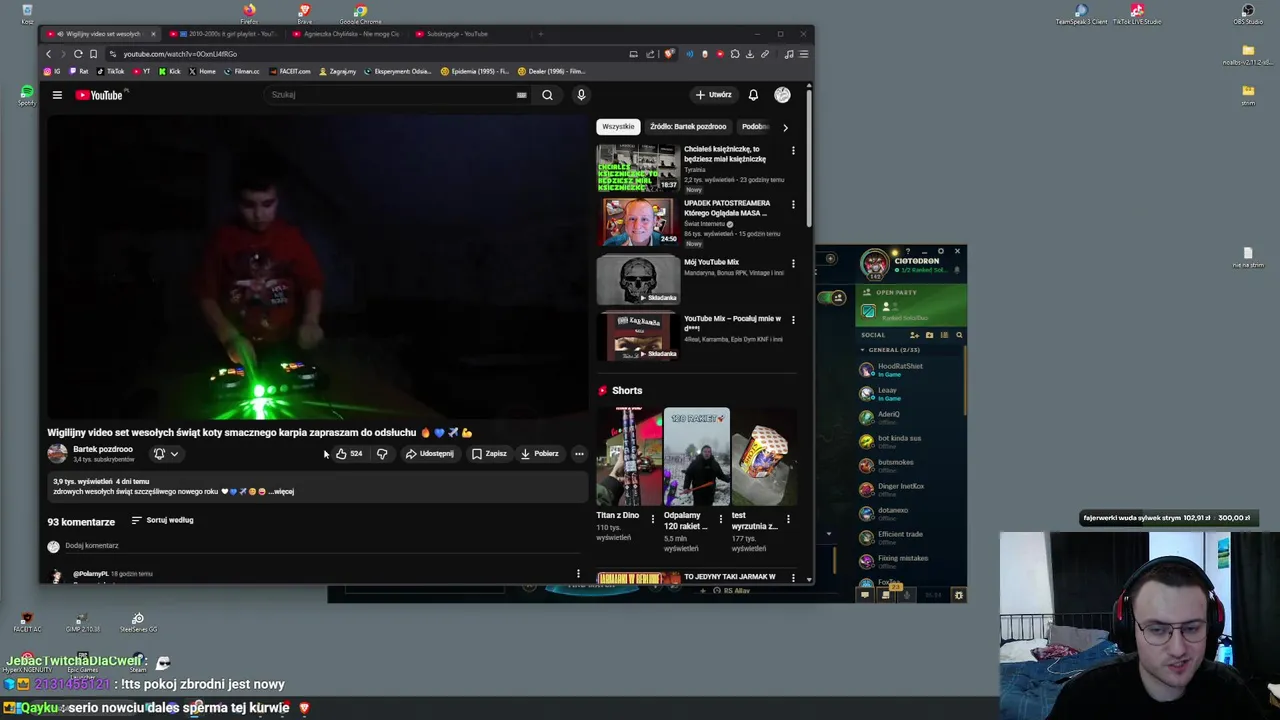
Task: Open the Titan z Dino short
Action: click(629, 457)
